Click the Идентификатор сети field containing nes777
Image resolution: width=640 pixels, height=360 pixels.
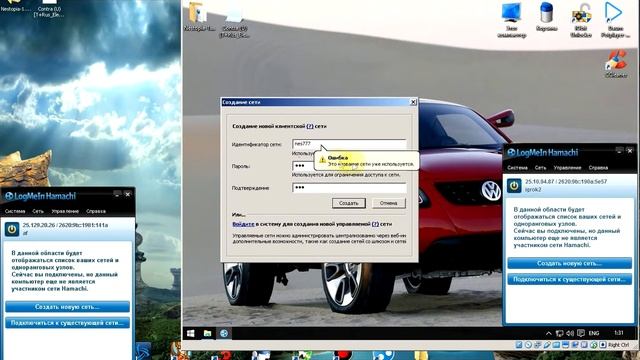coord(349,144)
